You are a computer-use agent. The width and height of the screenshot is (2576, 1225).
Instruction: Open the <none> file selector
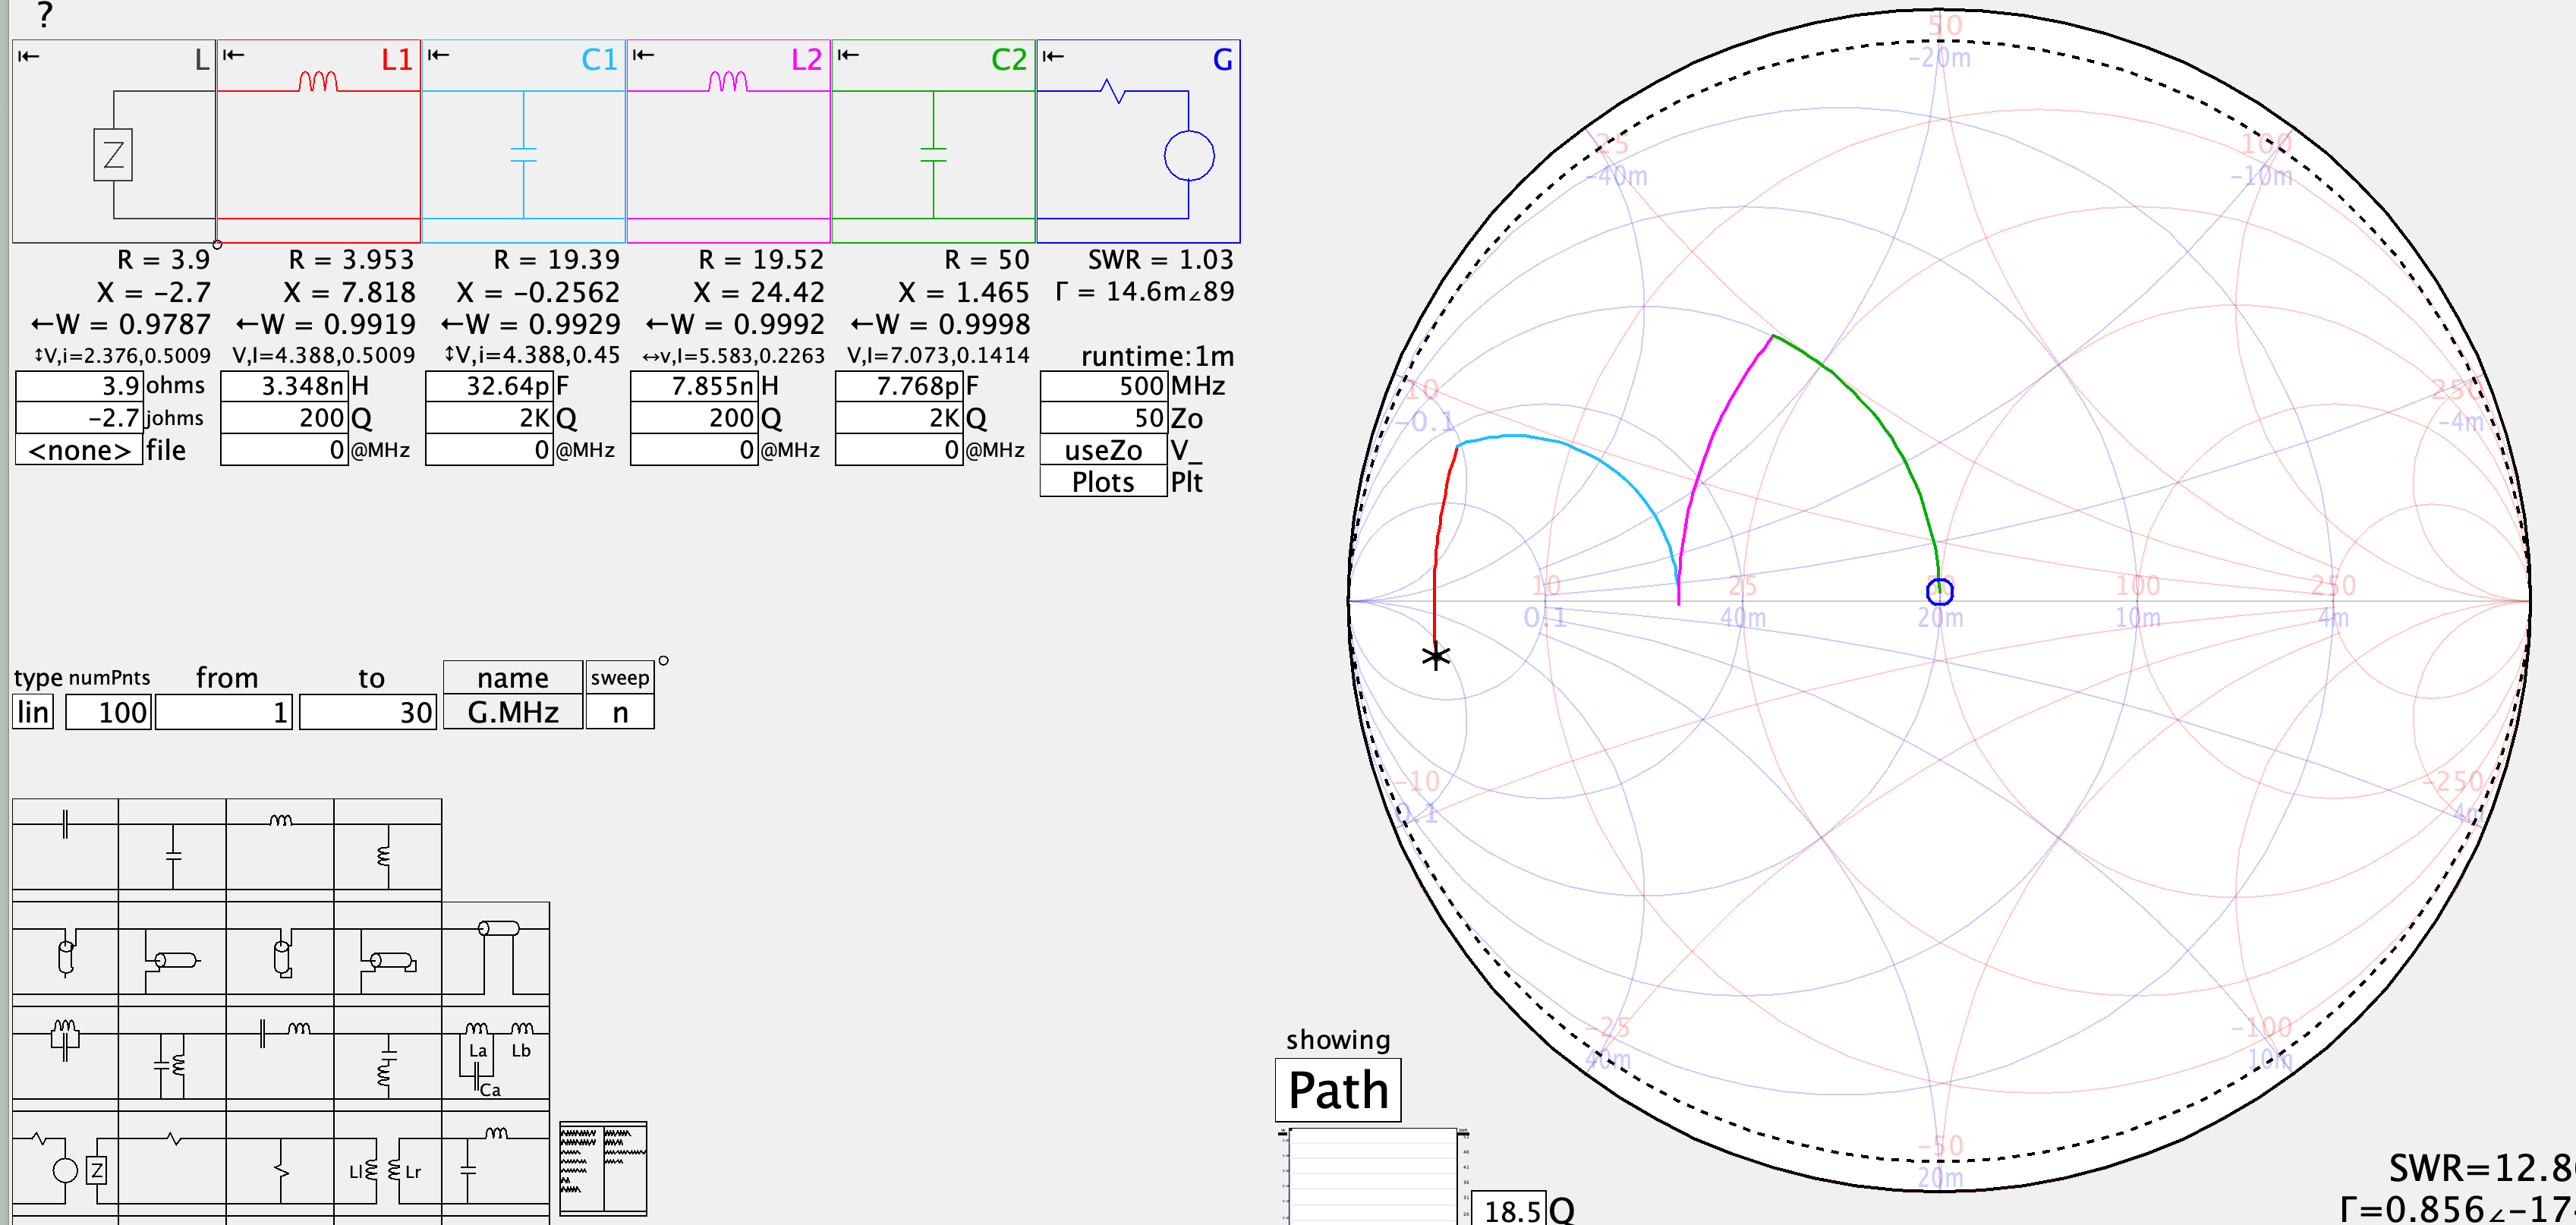[x=79, y=450]
